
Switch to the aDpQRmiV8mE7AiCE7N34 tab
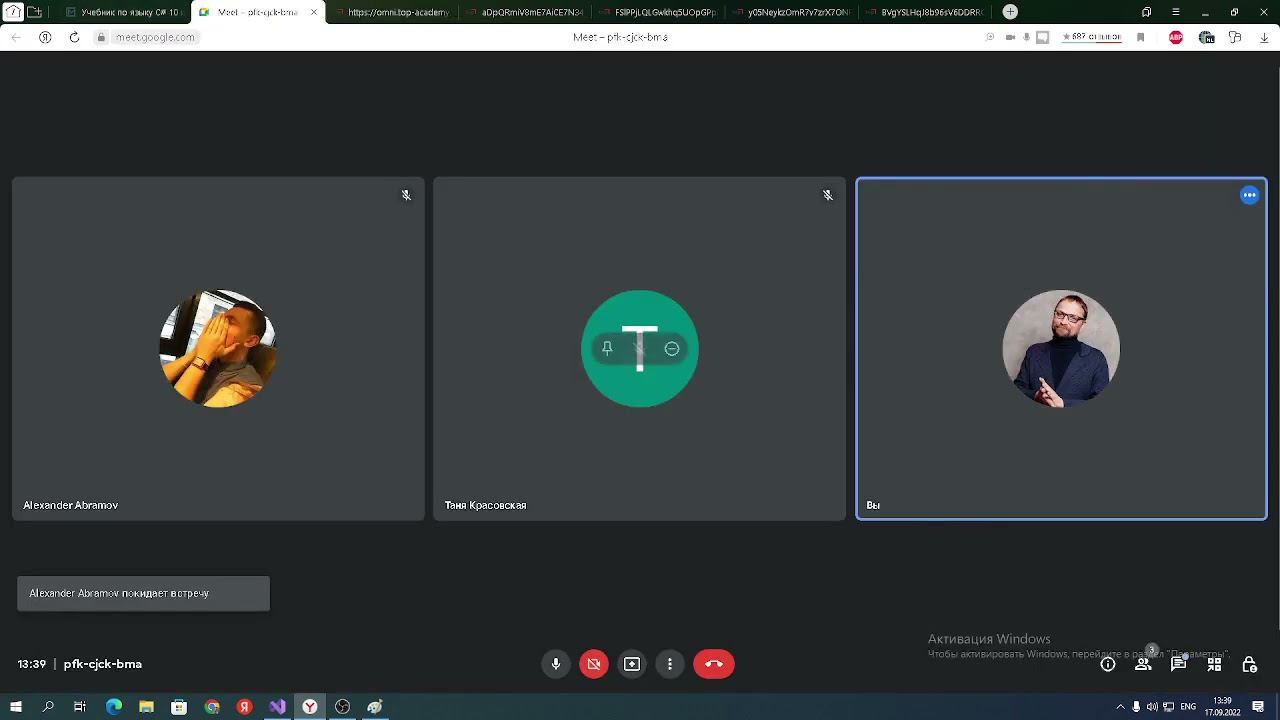point(525,12)
